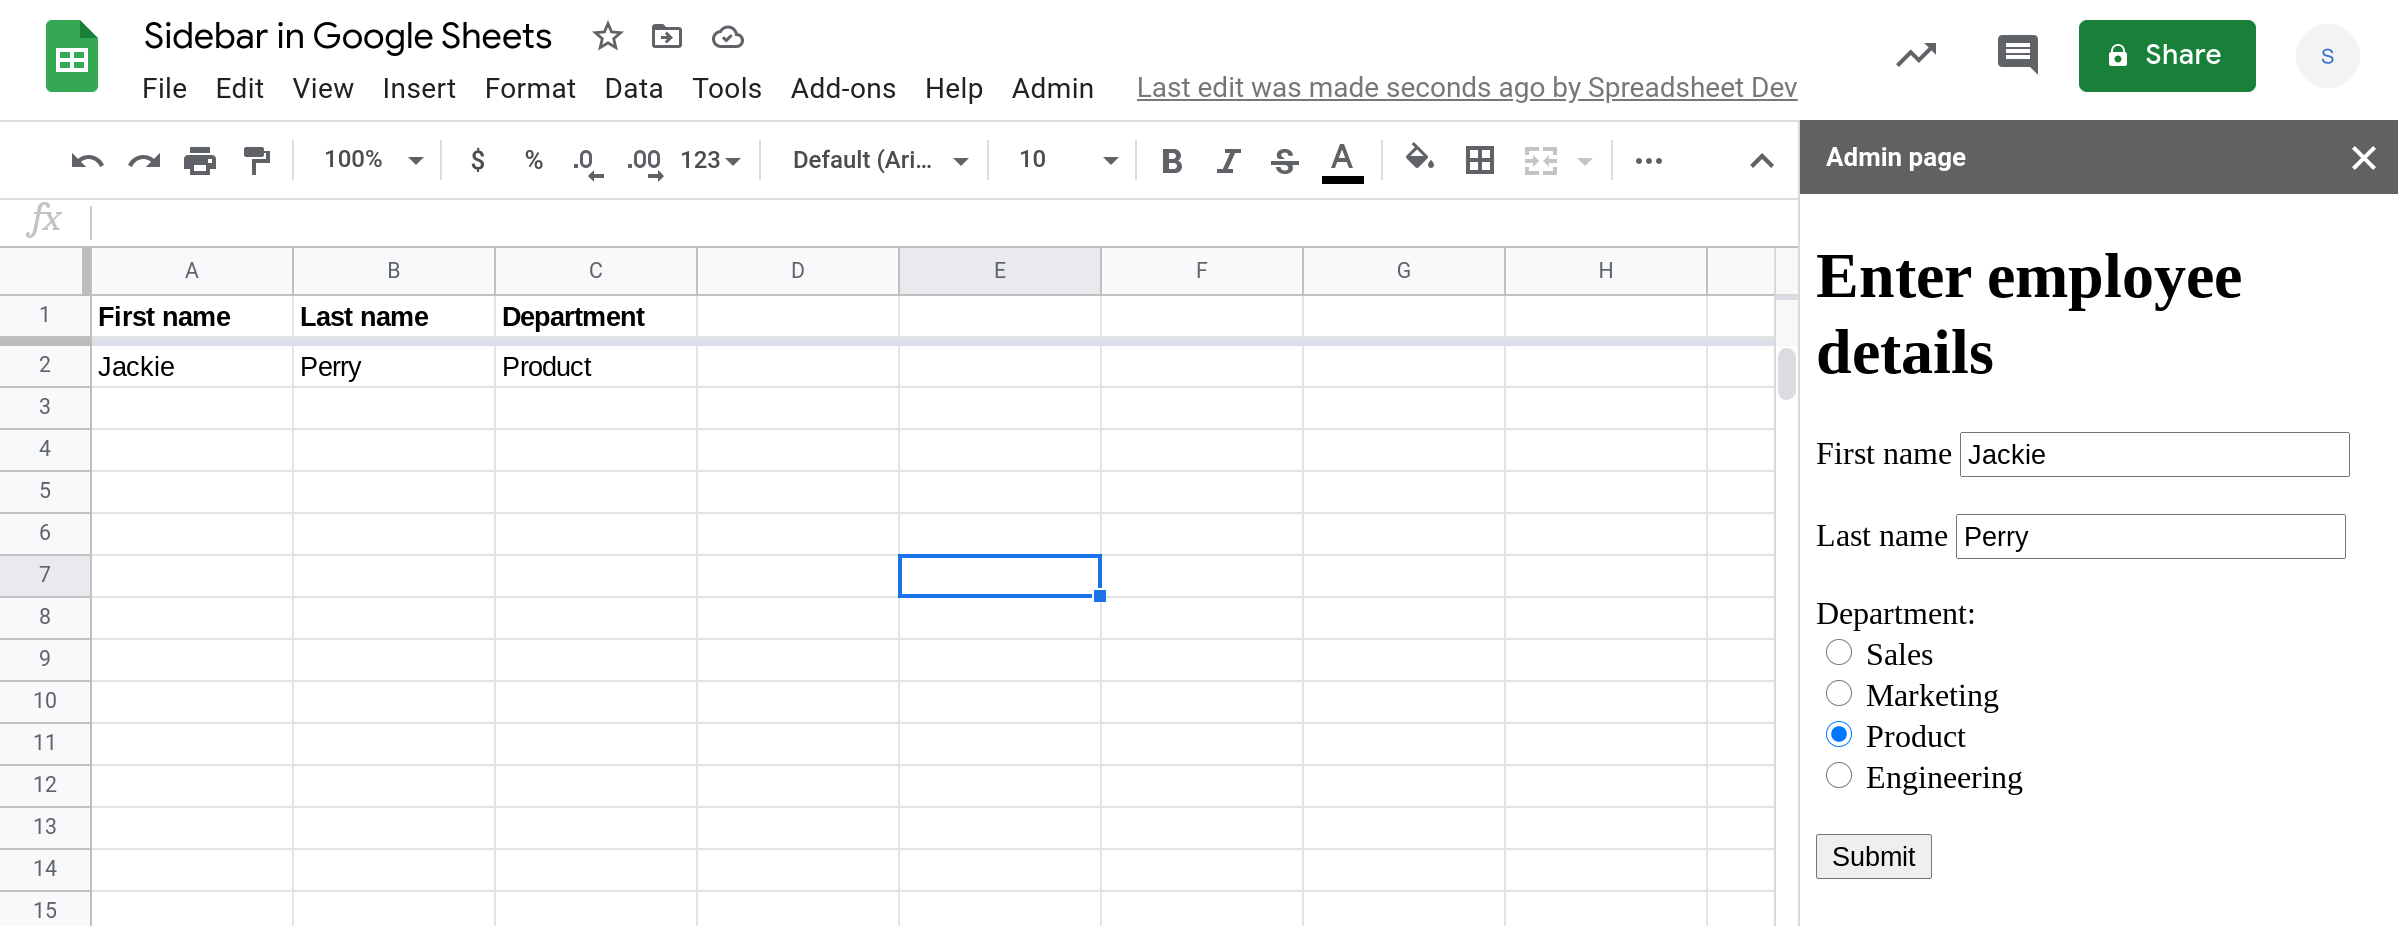Open the Format menu
2398x926 pixels.
[530, 89]
